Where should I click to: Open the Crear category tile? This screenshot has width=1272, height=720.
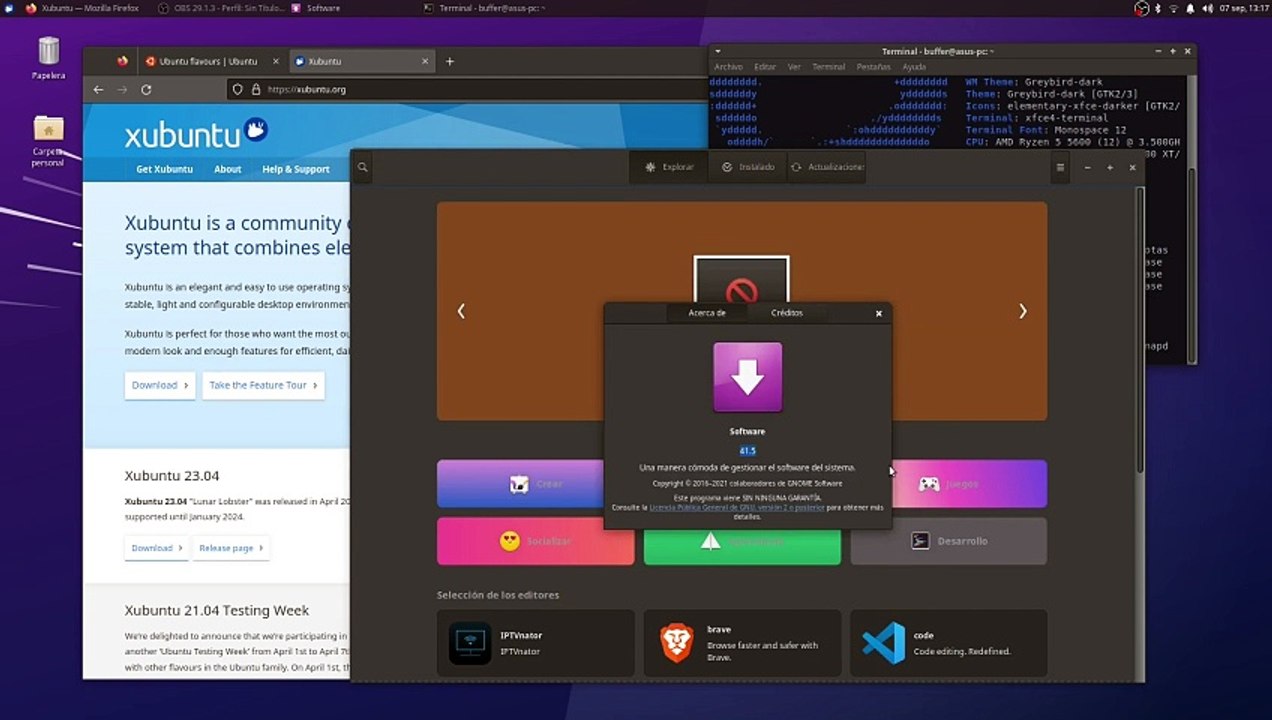[535, 484]
